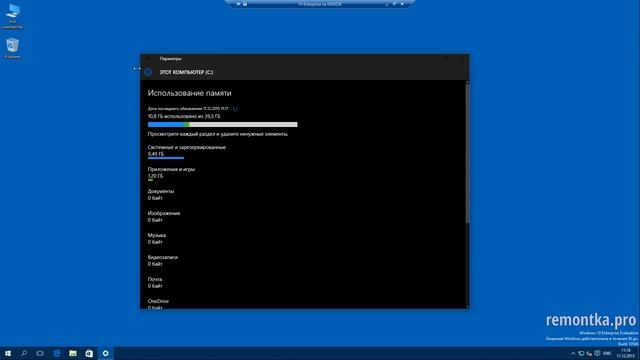The width and height of the screenshot is (640, 360).
Task: Click the circular back arrow next to ЭТОТ КОМПЬЮТЕР
Action: [x=148, y=72]
